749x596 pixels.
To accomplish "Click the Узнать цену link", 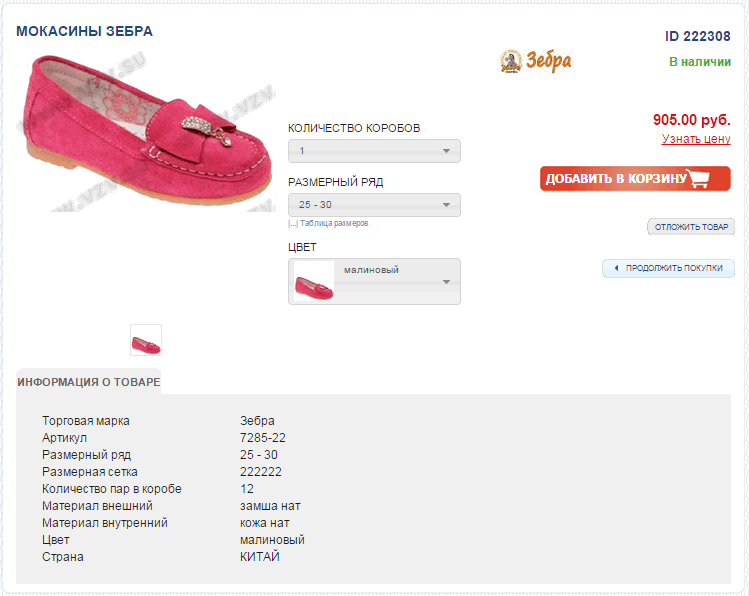I will coord(696,139).
